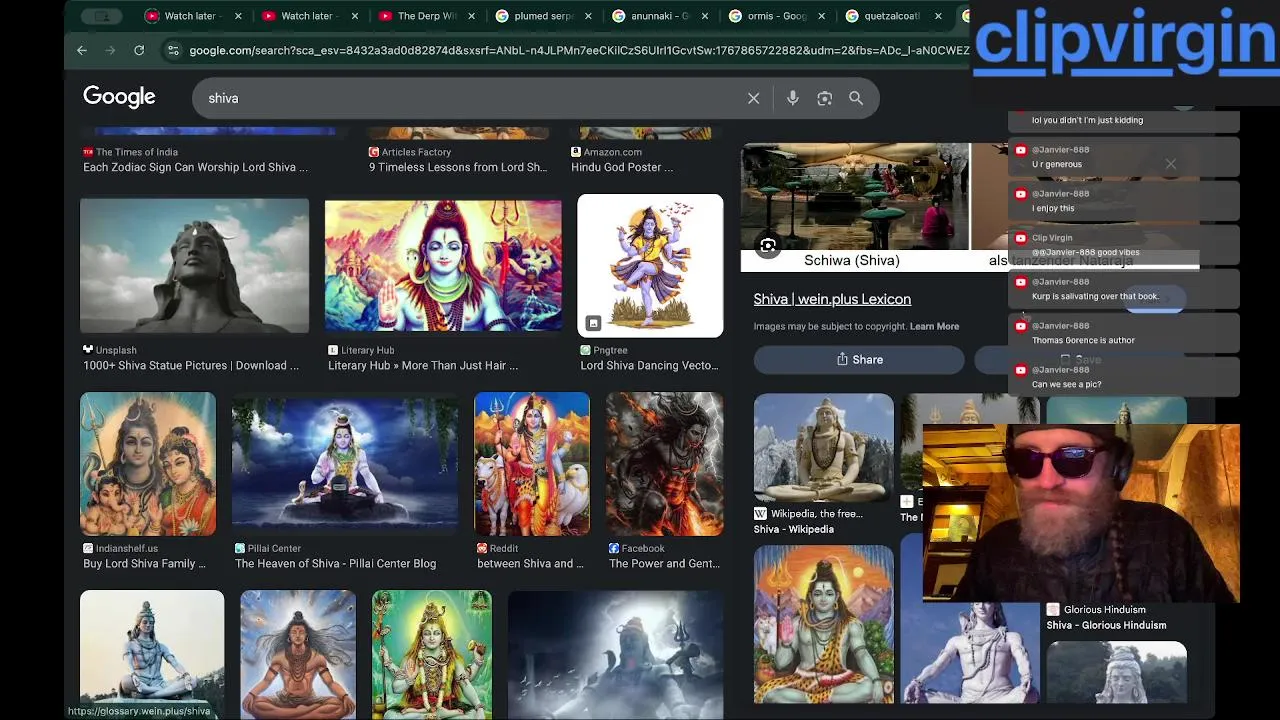Click 'Literary Hub » More Than Just Hair' caption
This screenshot has height=720, width=1280.
coord(423,366)
